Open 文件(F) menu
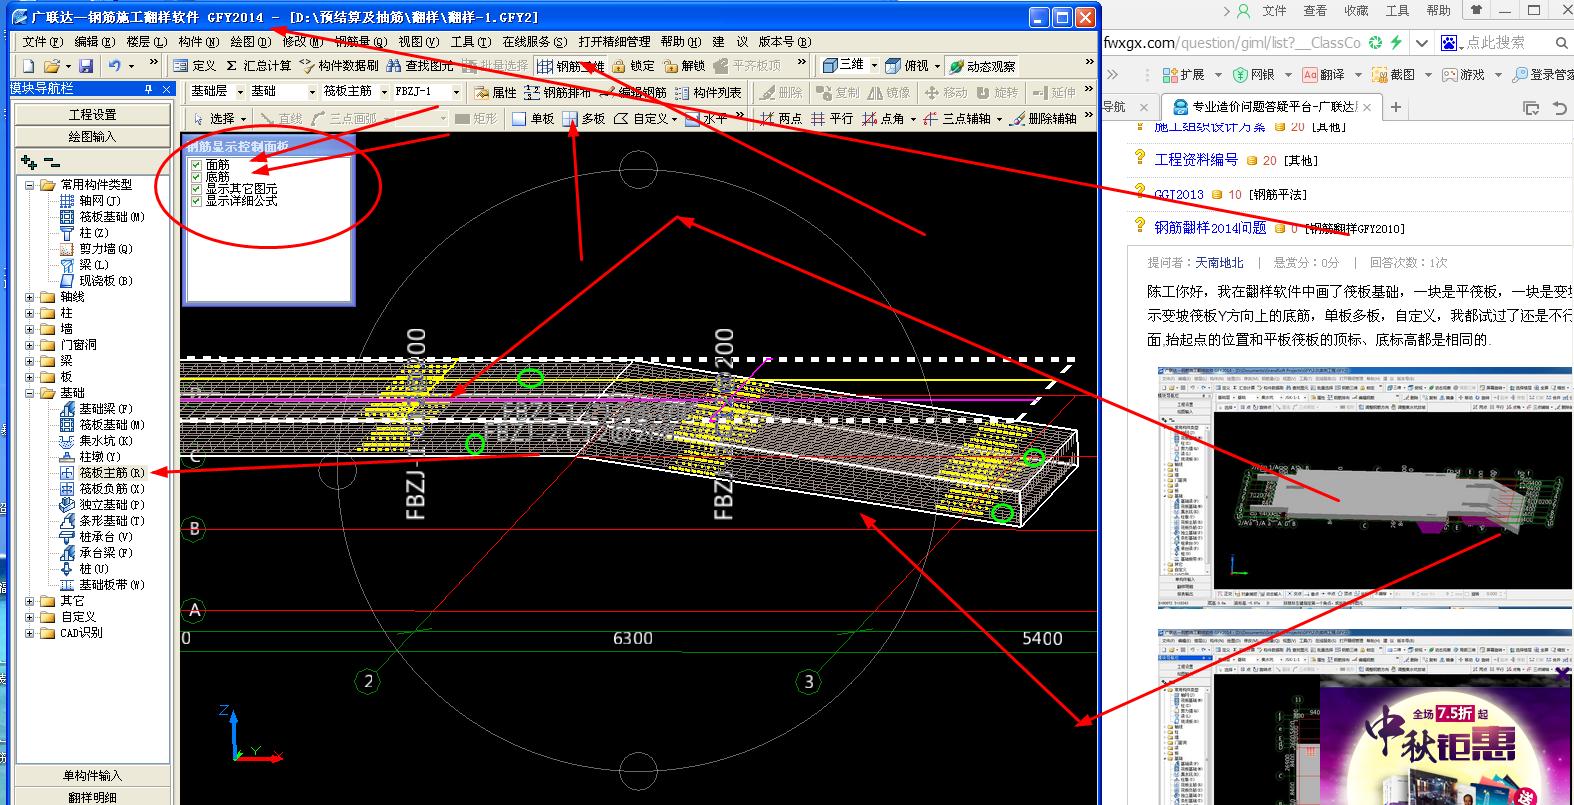The width and height of the screenshot is (1574, 805). (x=42, y=42)
